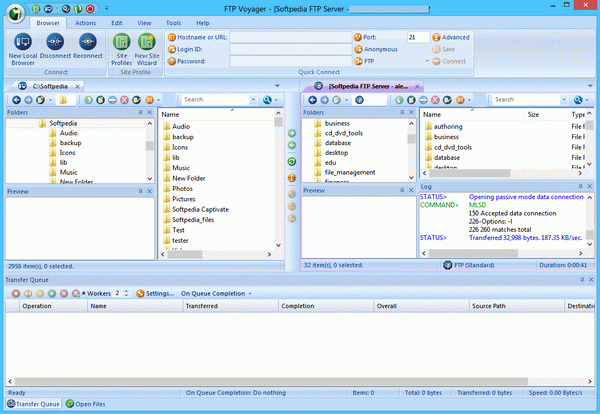The image size is (600, 414).
Task: Click the Login ID input field
Action: coord(290,49)
